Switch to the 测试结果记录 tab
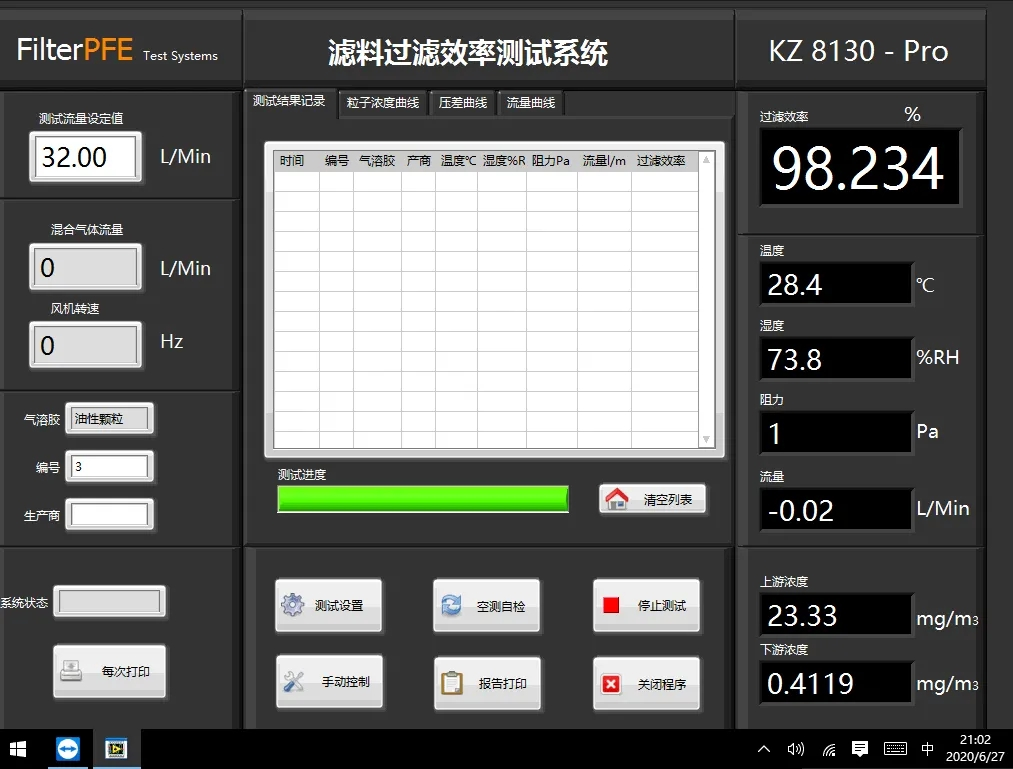 (x=289, y=101)
